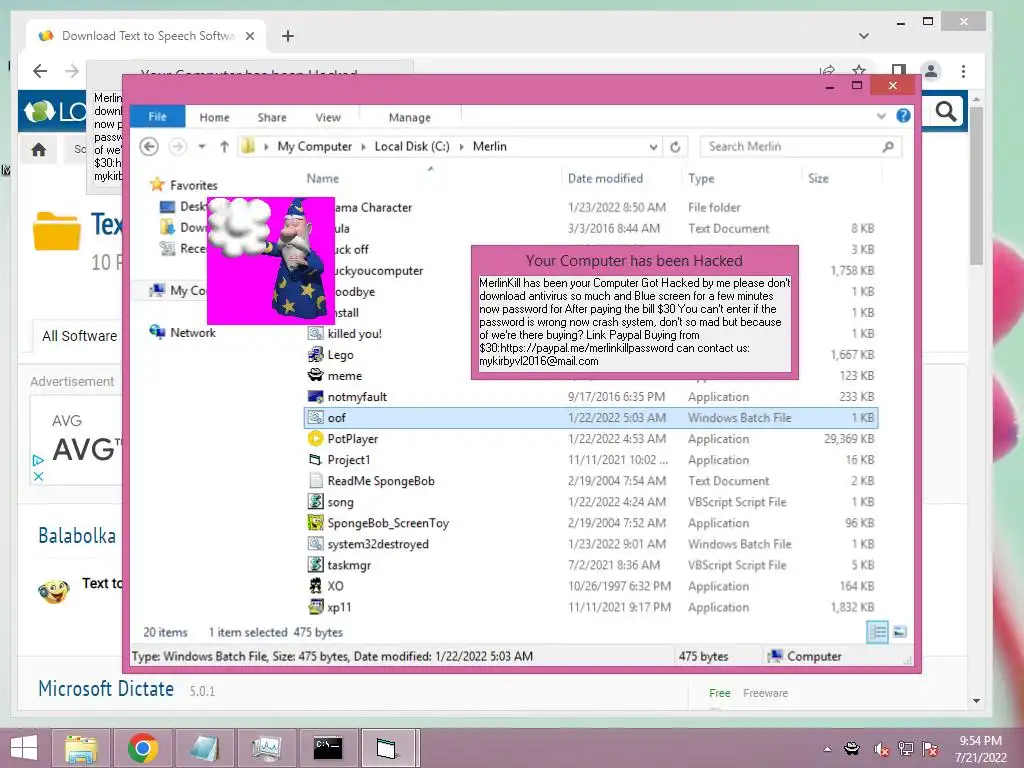Image resolution: width=1024 pixels, height=768 pixels.
Task: Go back in Chrome browser
Action: [40, 71]
